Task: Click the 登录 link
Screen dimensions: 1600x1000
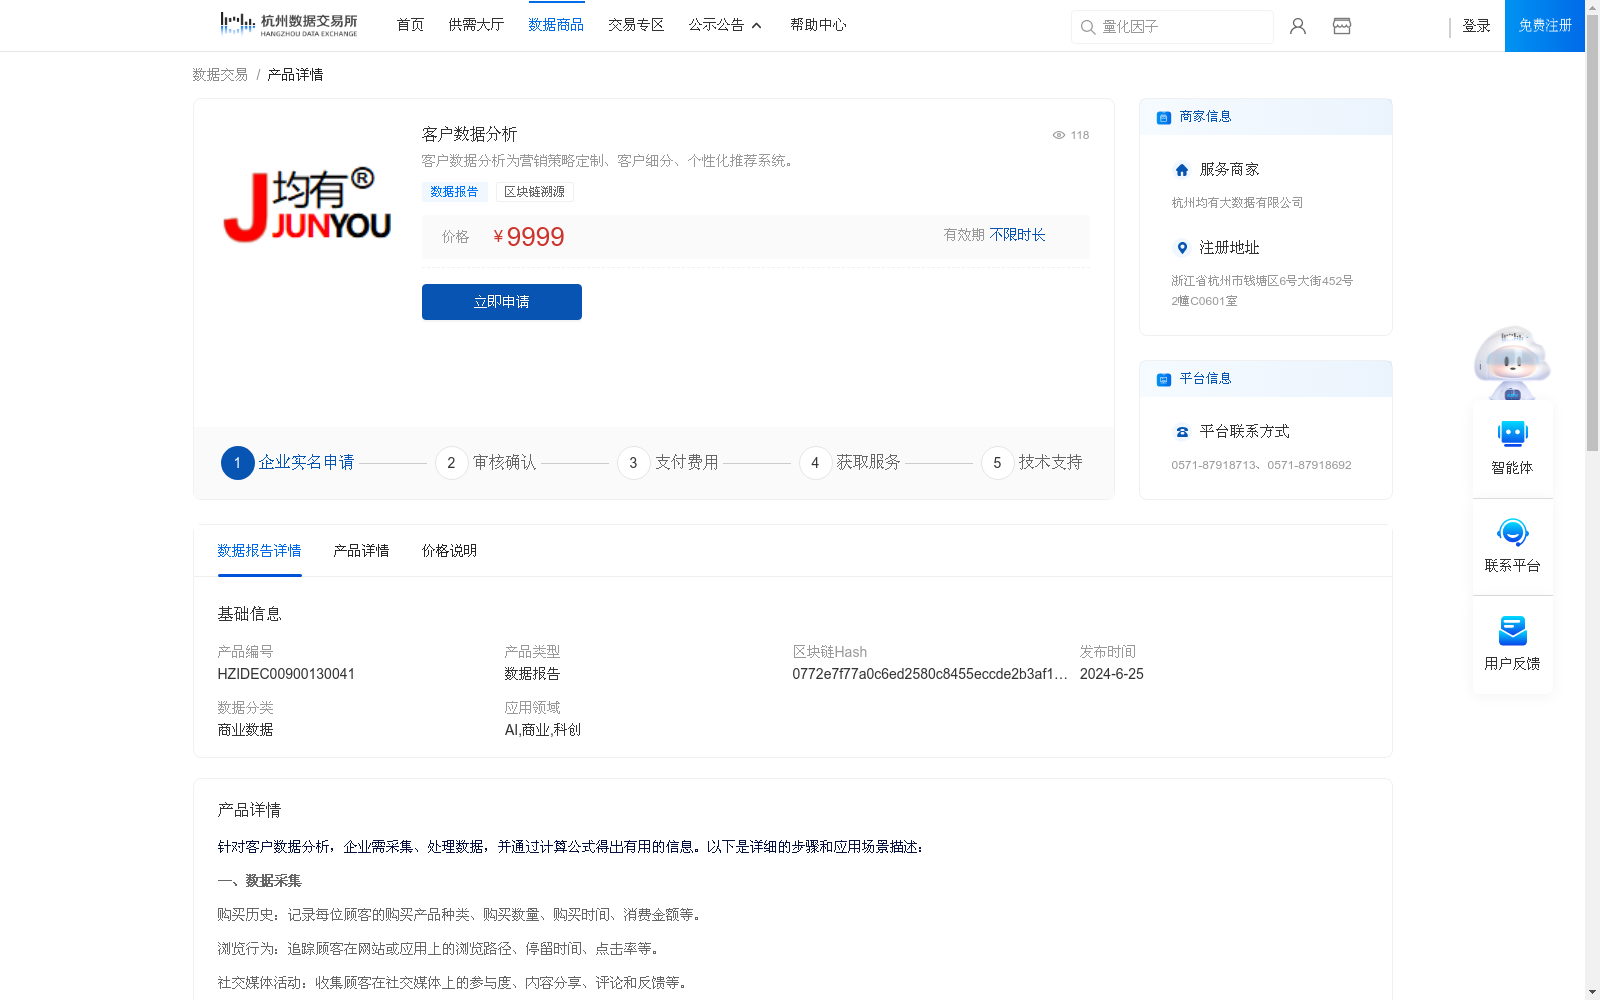Action: pyautogui.click(x=1476, y=26)
